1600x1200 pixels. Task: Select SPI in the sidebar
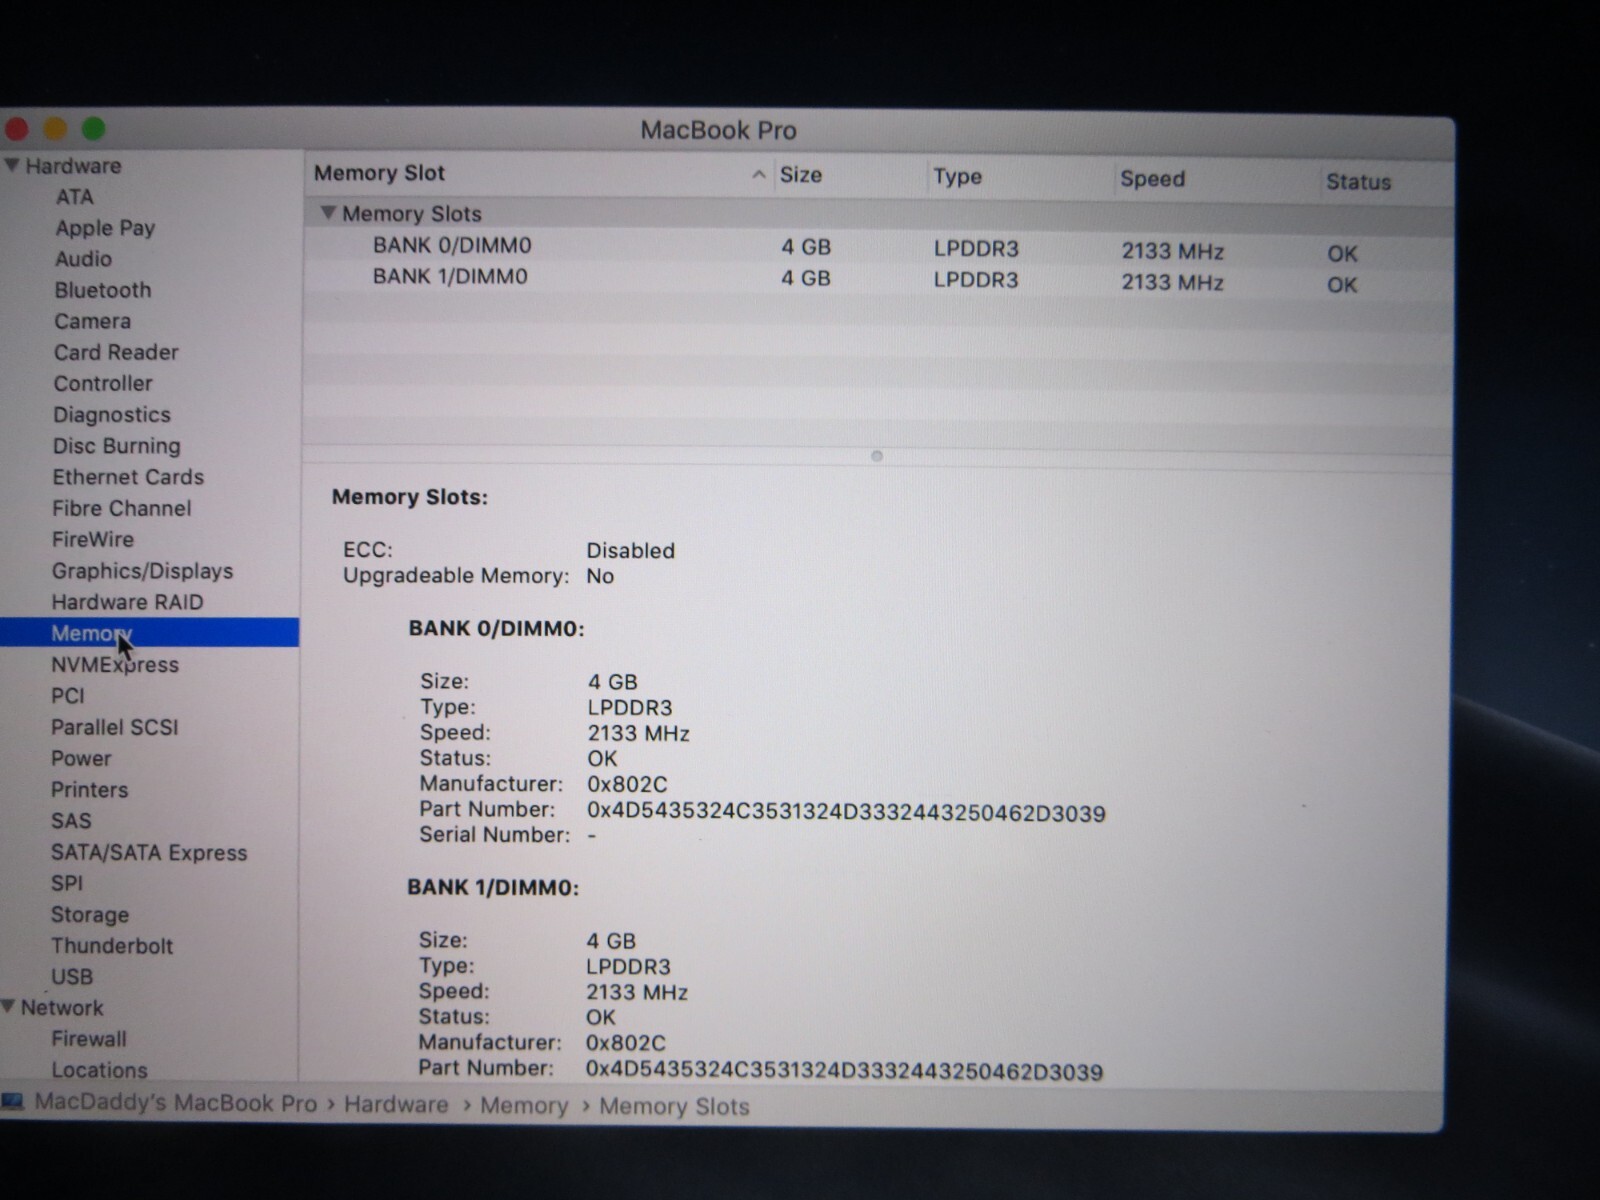tap(67, 884)
